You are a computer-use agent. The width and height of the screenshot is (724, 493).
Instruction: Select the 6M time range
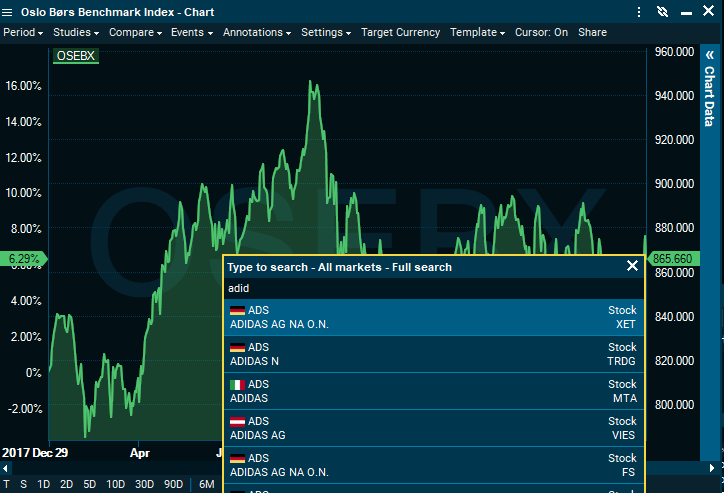click(207, 484)
